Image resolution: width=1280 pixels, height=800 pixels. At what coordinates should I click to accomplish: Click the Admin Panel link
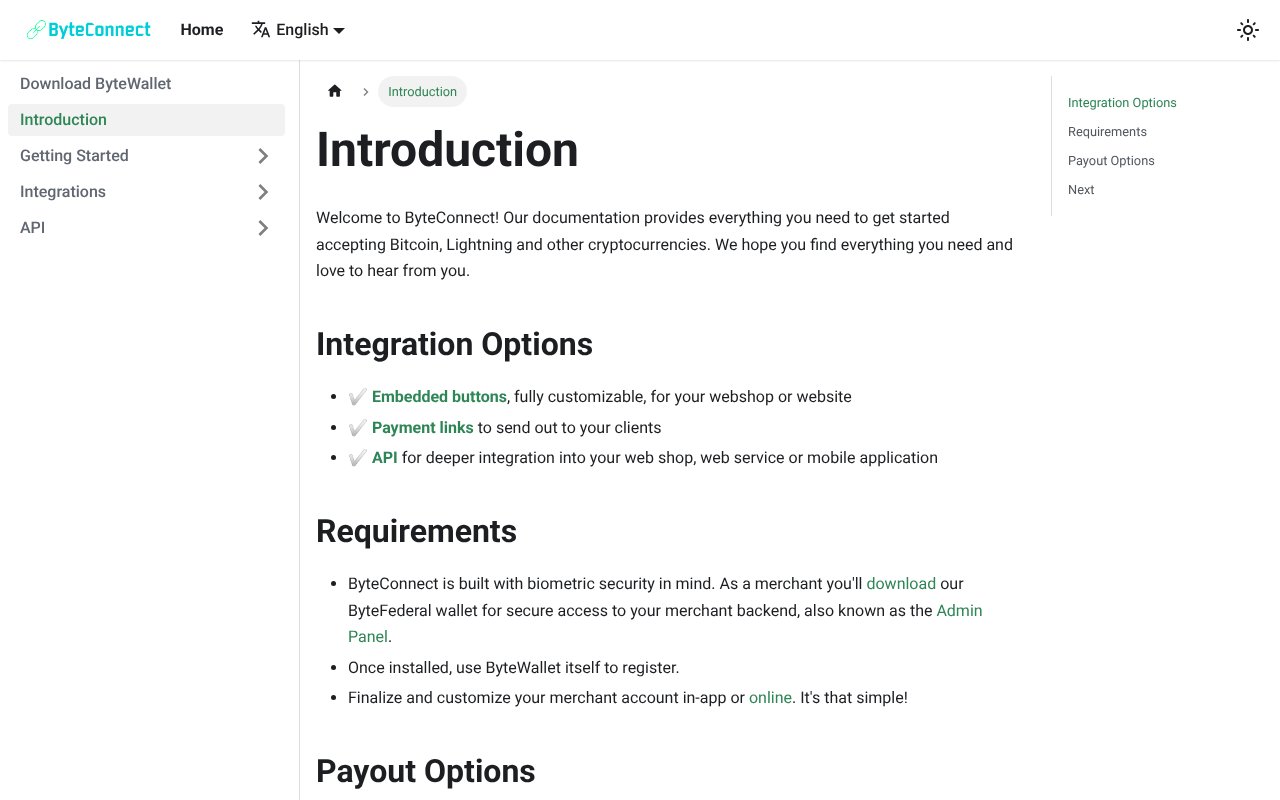(x=959, y=610)
